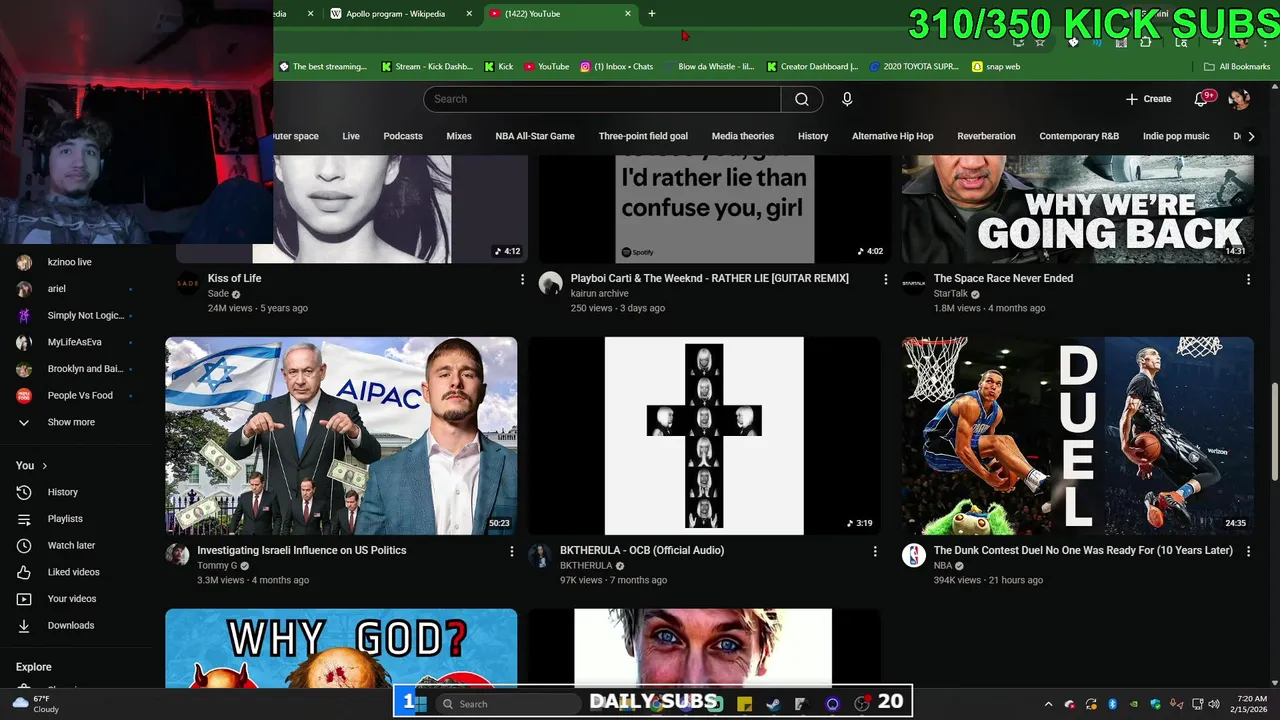Open StarTalk channel avatar

coord(914,284)
